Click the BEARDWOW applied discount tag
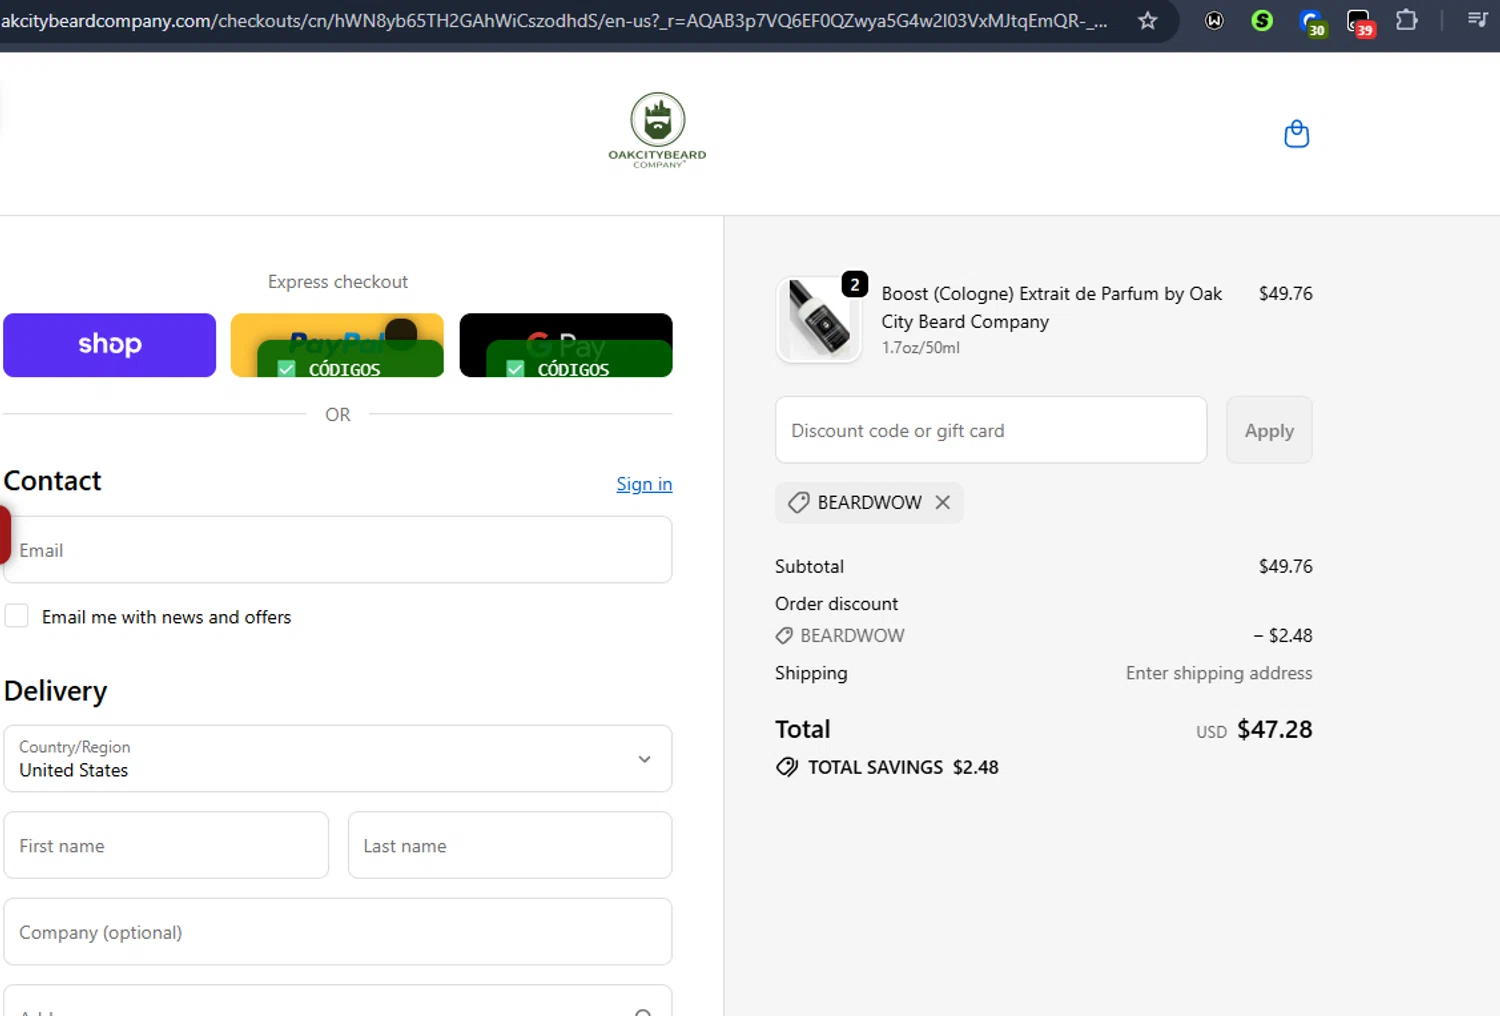 869,503
